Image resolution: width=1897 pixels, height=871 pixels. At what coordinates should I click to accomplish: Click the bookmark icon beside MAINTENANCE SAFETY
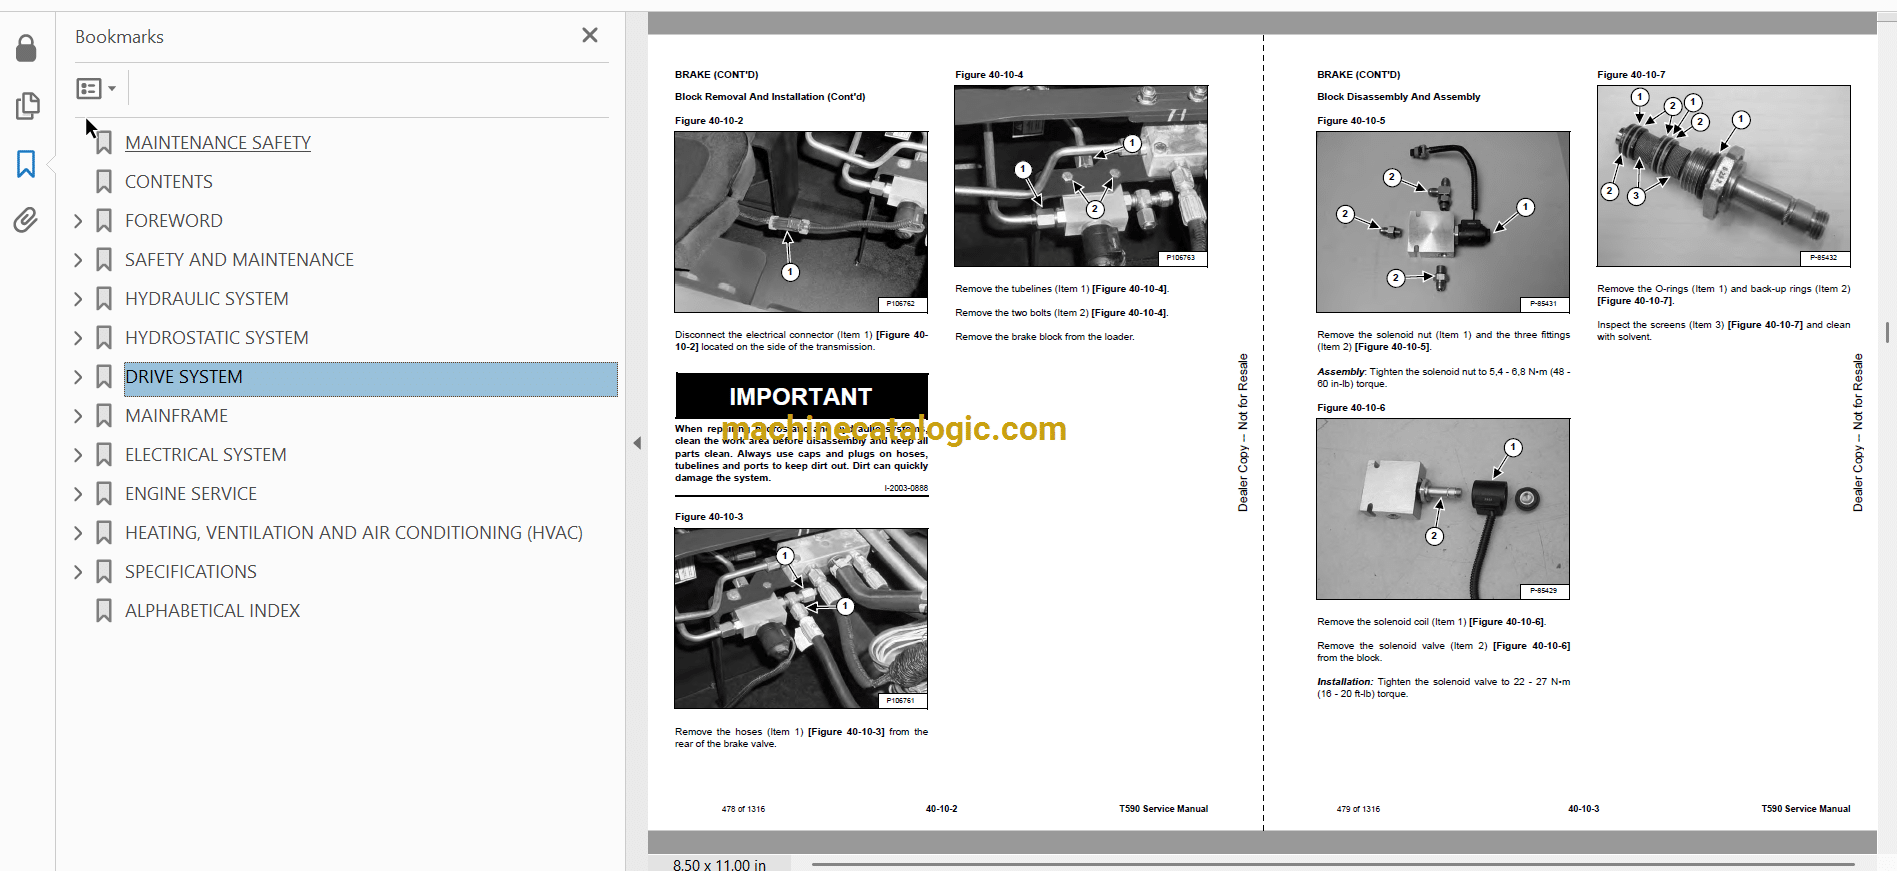click(x=104, y=143)
